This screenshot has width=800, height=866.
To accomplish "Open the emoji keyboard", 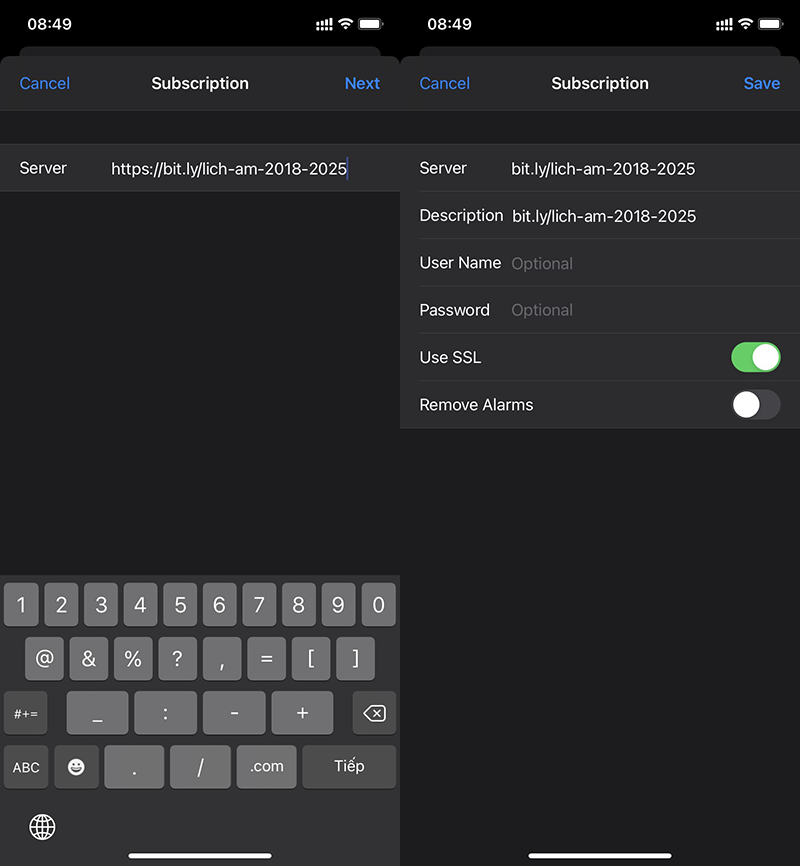I will [77, 766].
